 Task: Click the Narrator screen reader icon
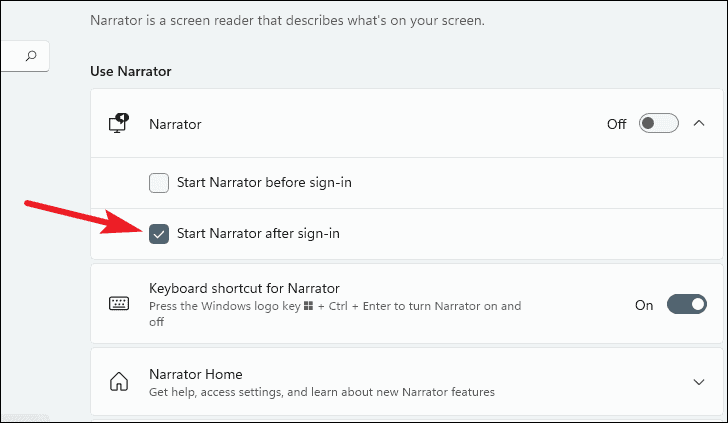(119, 124)
